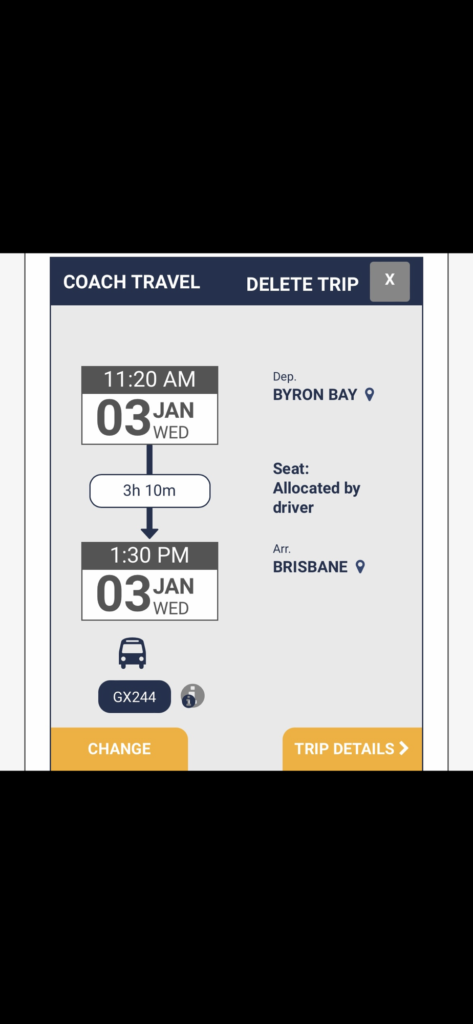Click the CHANGE button

119,749
